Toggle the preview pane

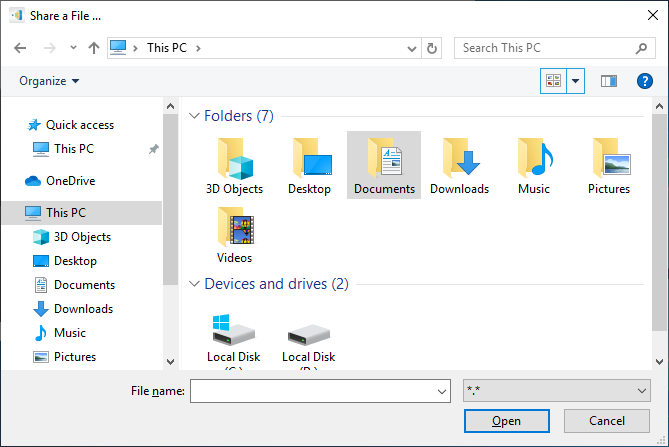pos(609,81)
